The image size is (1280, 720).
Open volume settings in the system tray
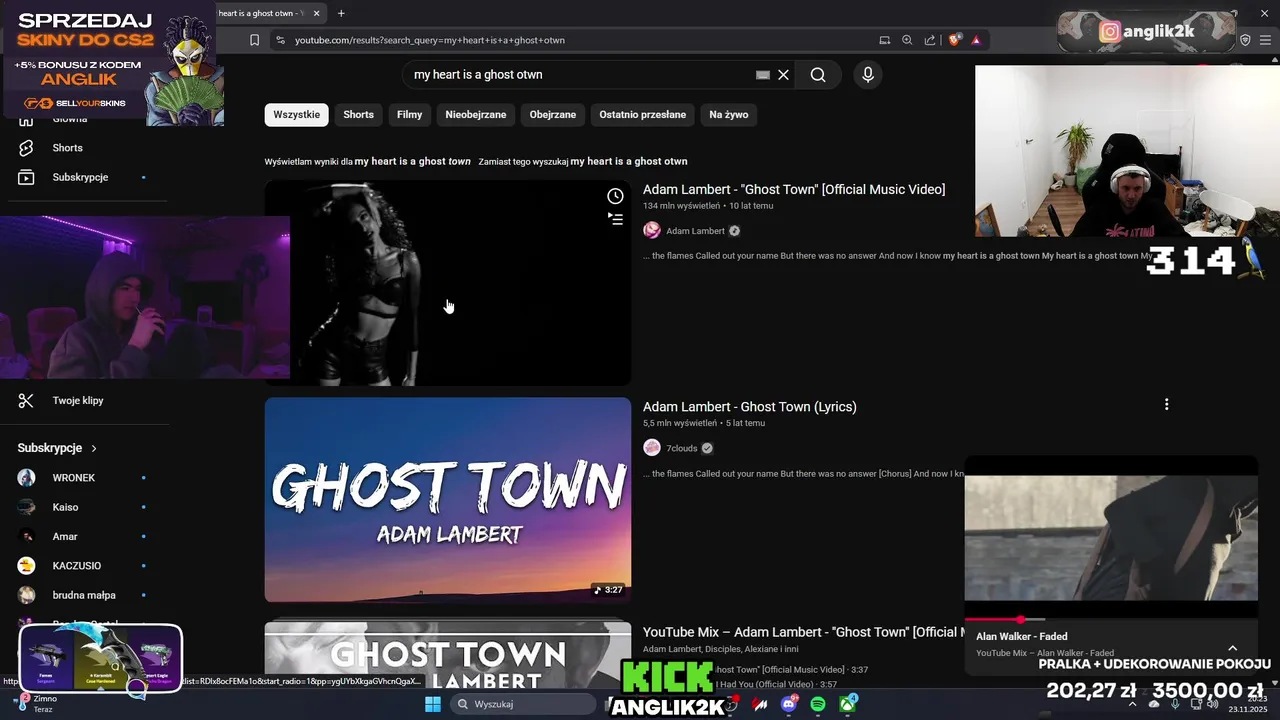tap(1213, 704)
